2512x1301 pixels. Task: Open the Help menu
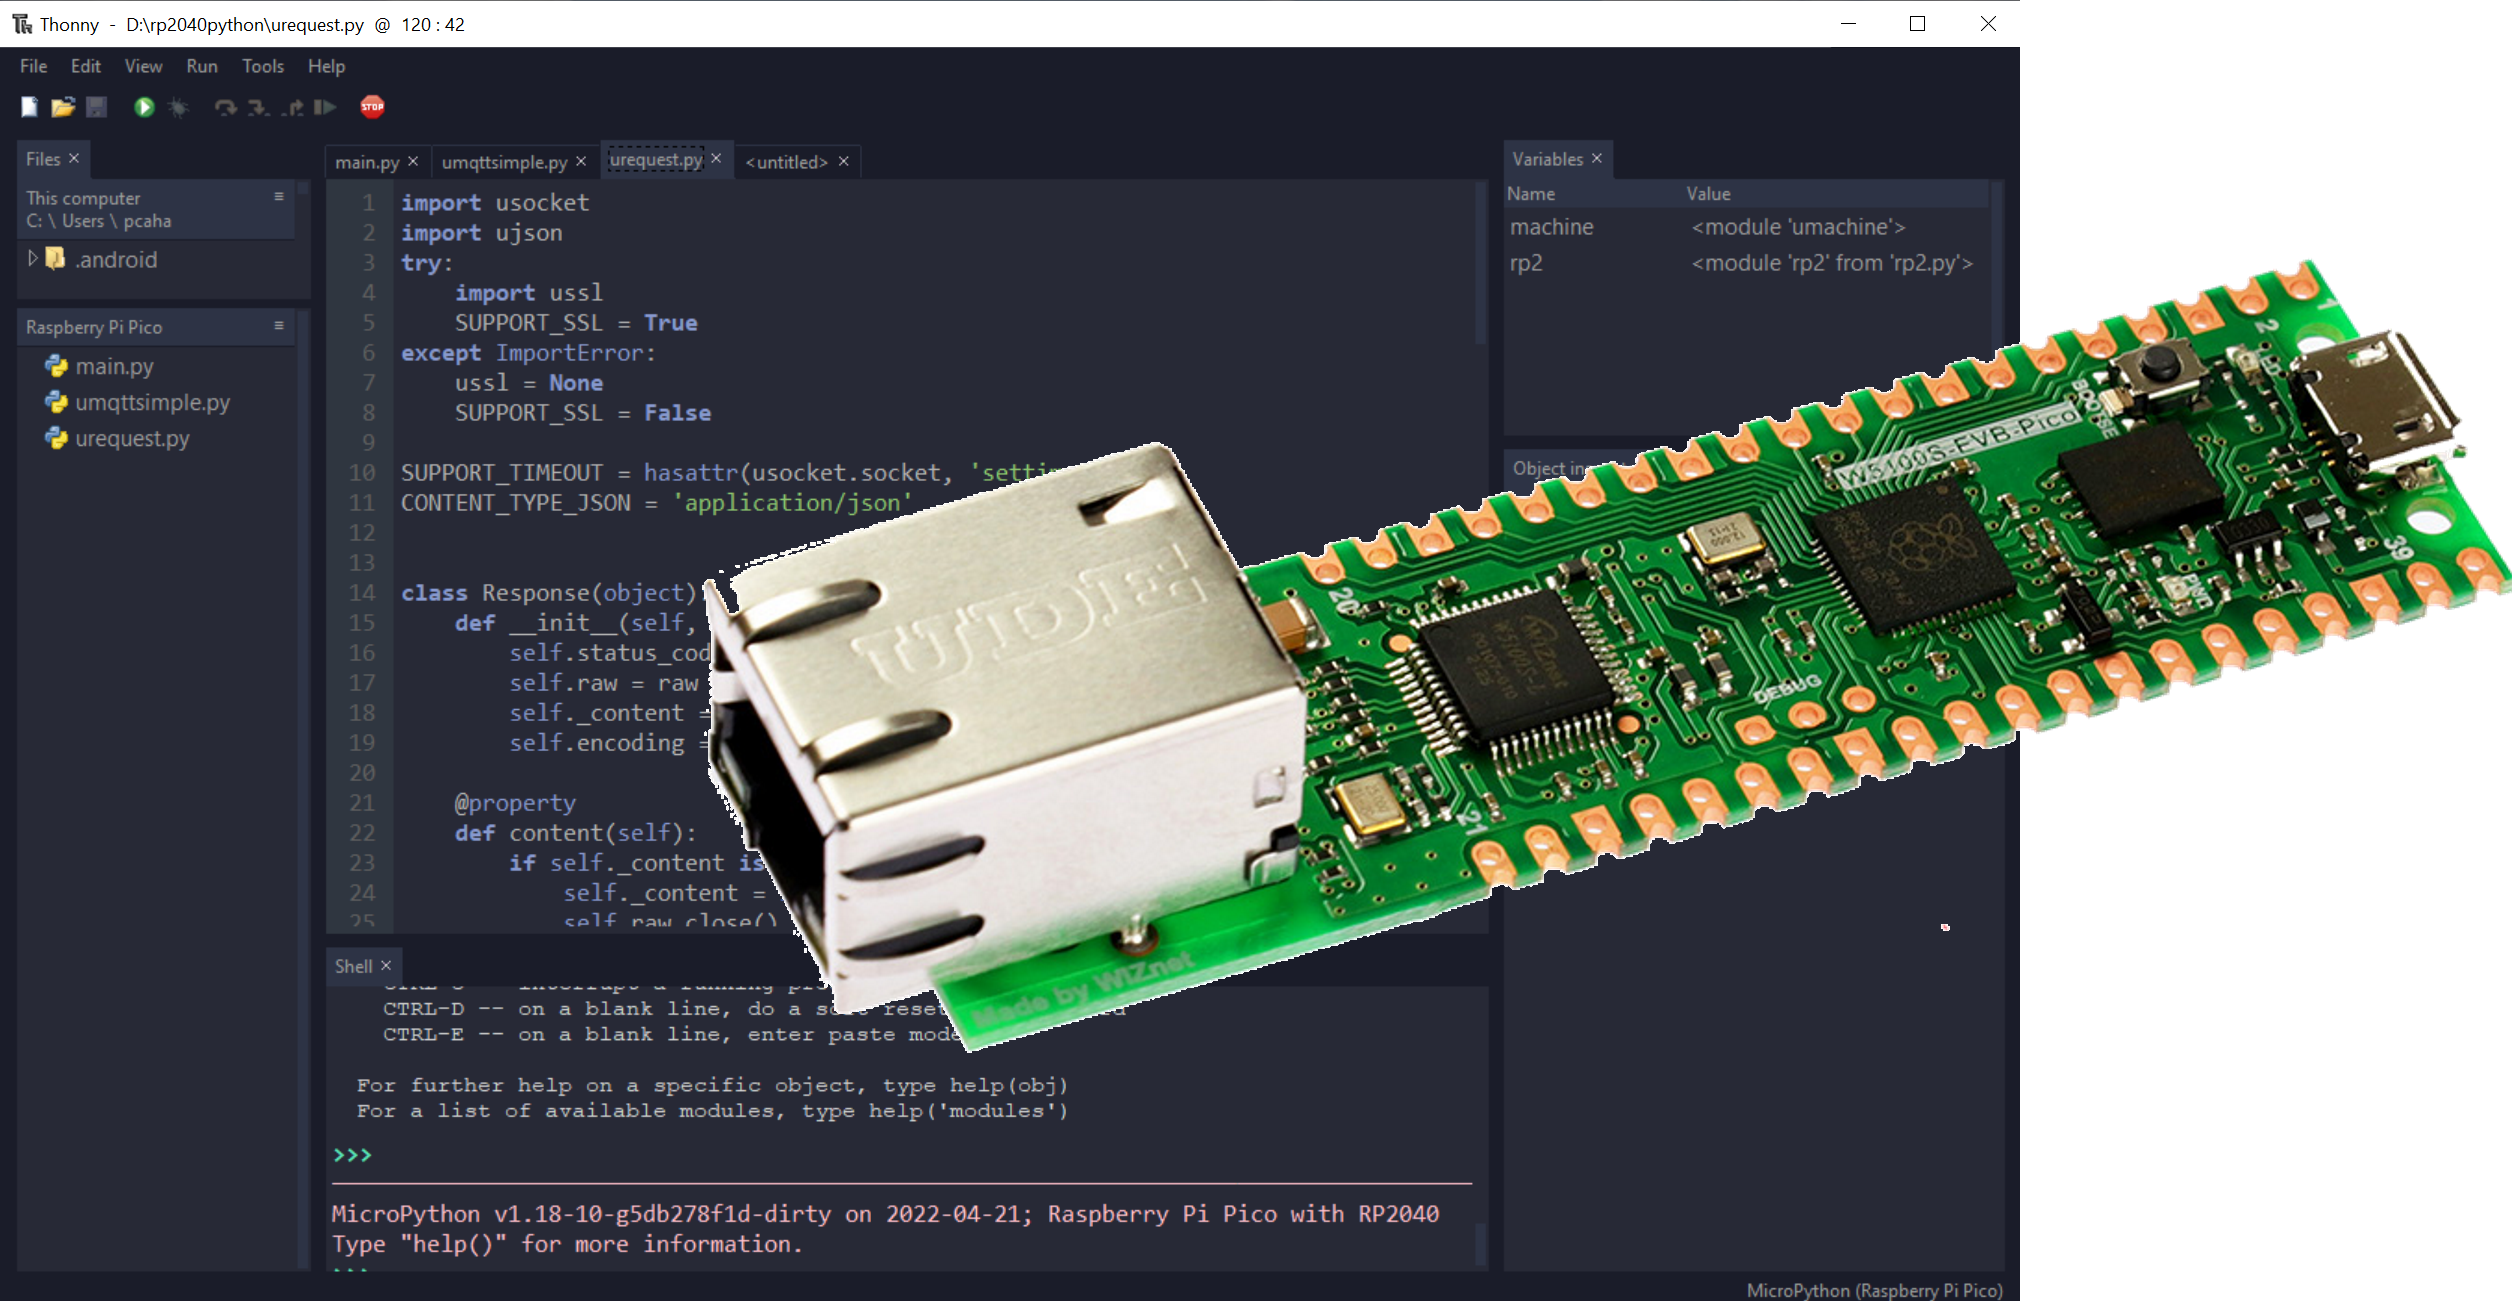(326, 66)
